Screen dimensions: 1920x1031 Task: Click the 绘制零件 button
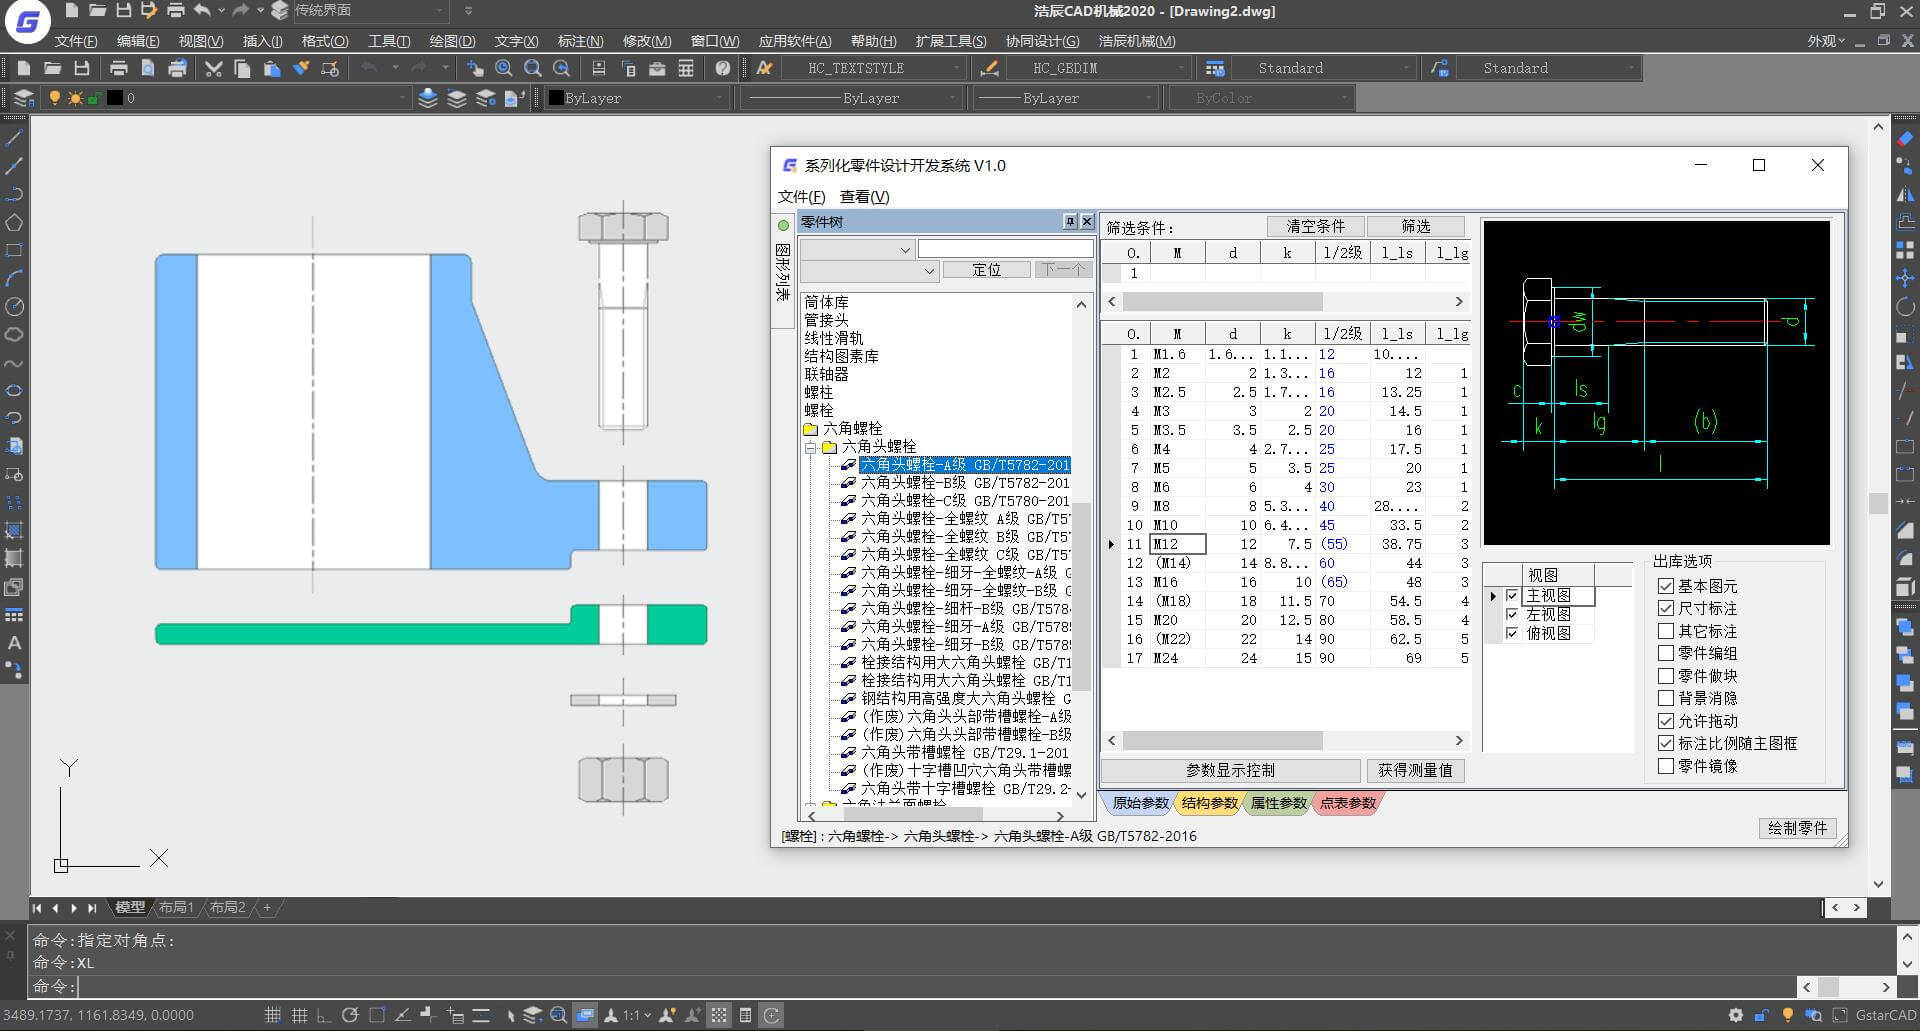coord(1797,828)
